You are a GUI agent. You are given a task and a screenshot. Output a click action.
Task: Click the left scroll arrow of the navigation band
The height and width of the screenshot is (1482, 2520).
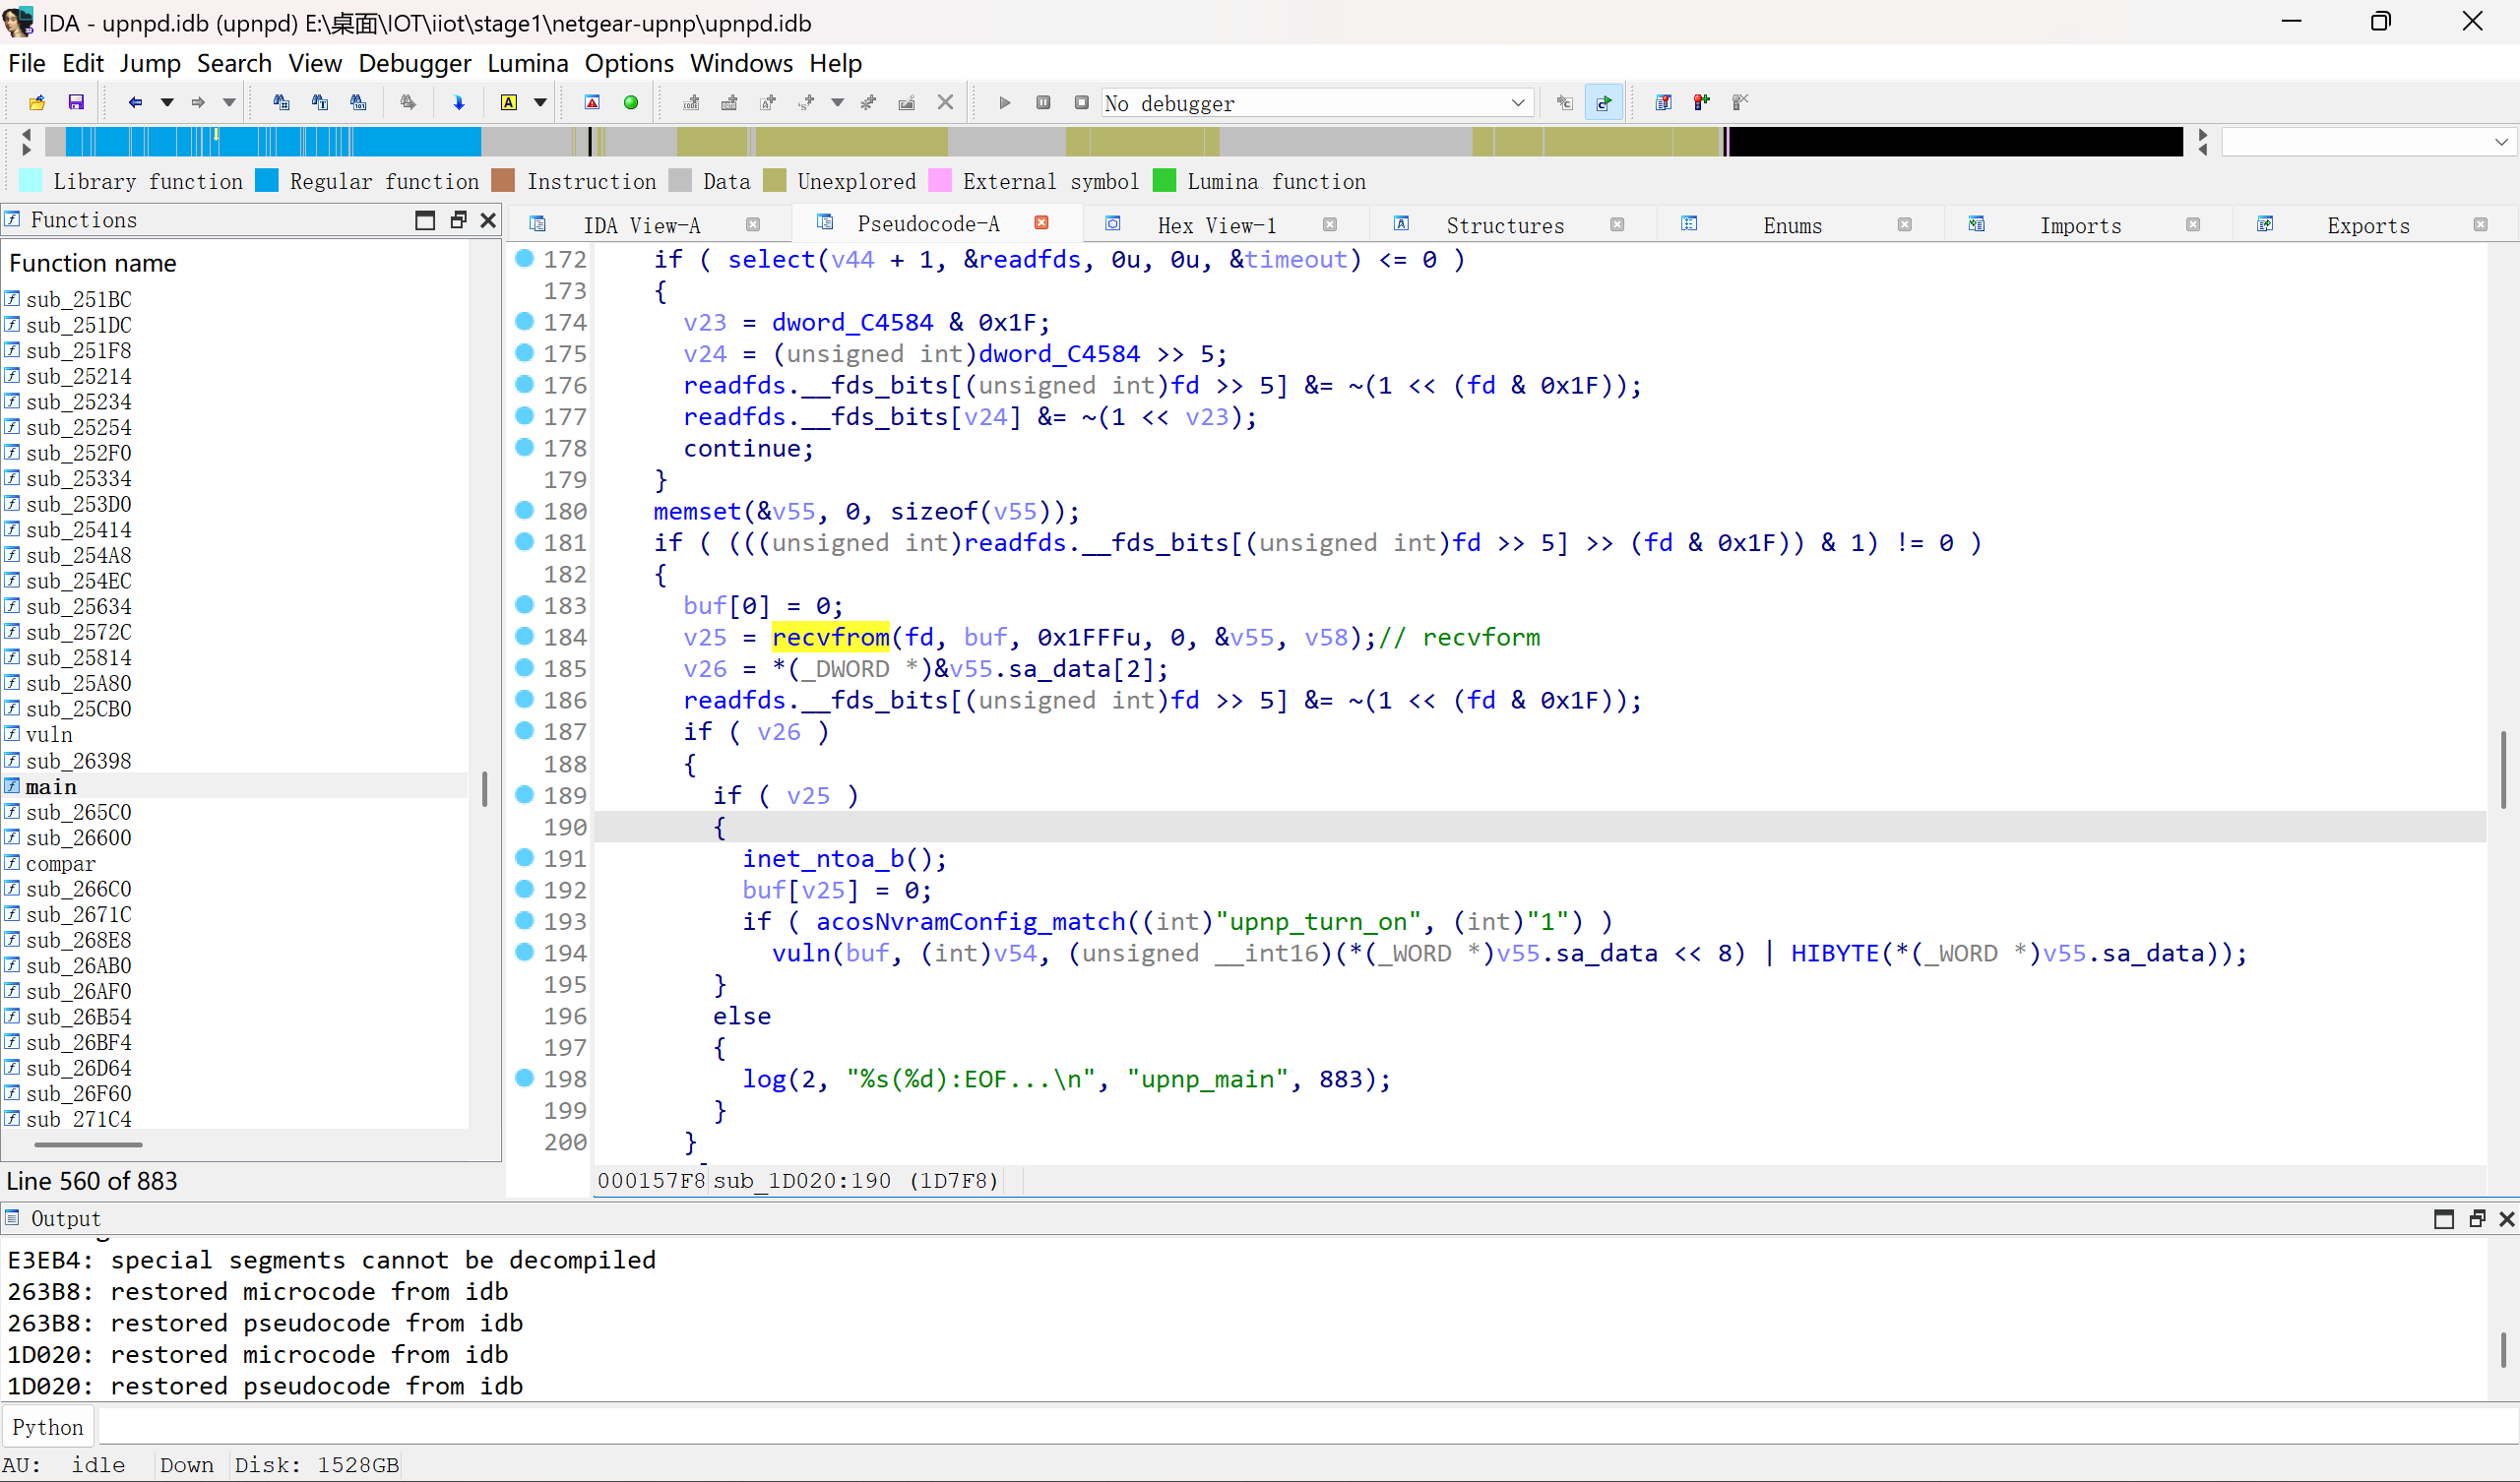tap(26, 134)
